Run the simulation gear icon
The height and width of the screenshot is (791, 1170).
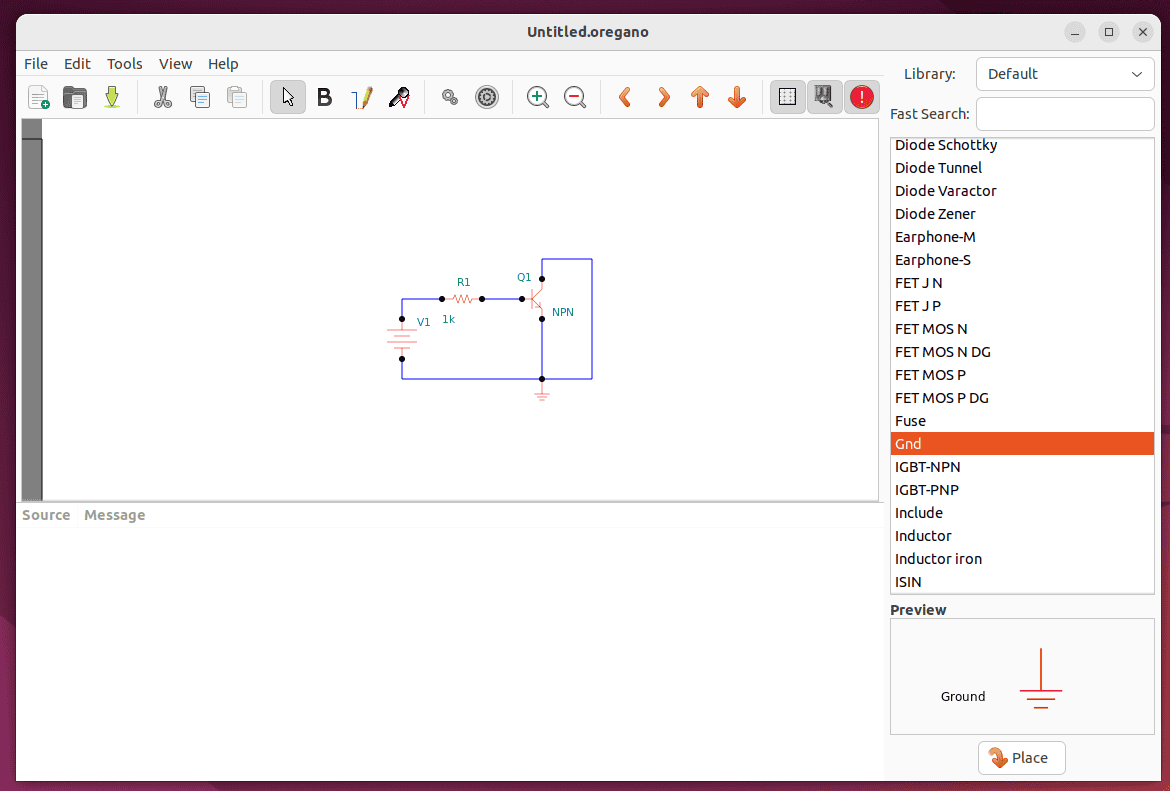point(487,97)
